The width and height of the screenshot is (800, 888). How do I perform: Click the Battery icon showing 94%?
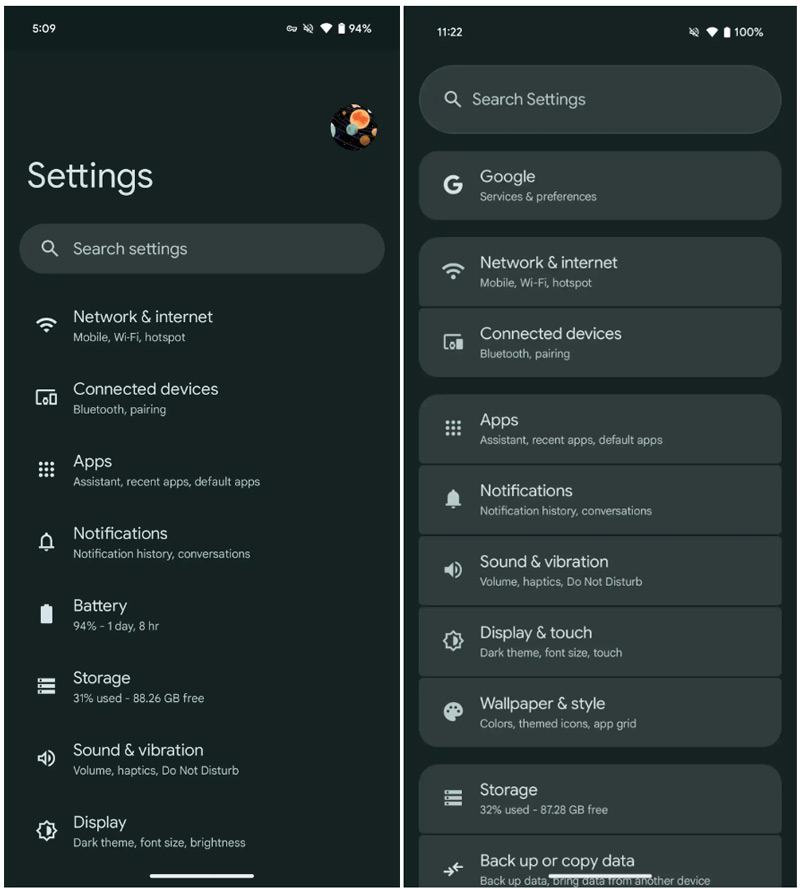pos(46,614)
